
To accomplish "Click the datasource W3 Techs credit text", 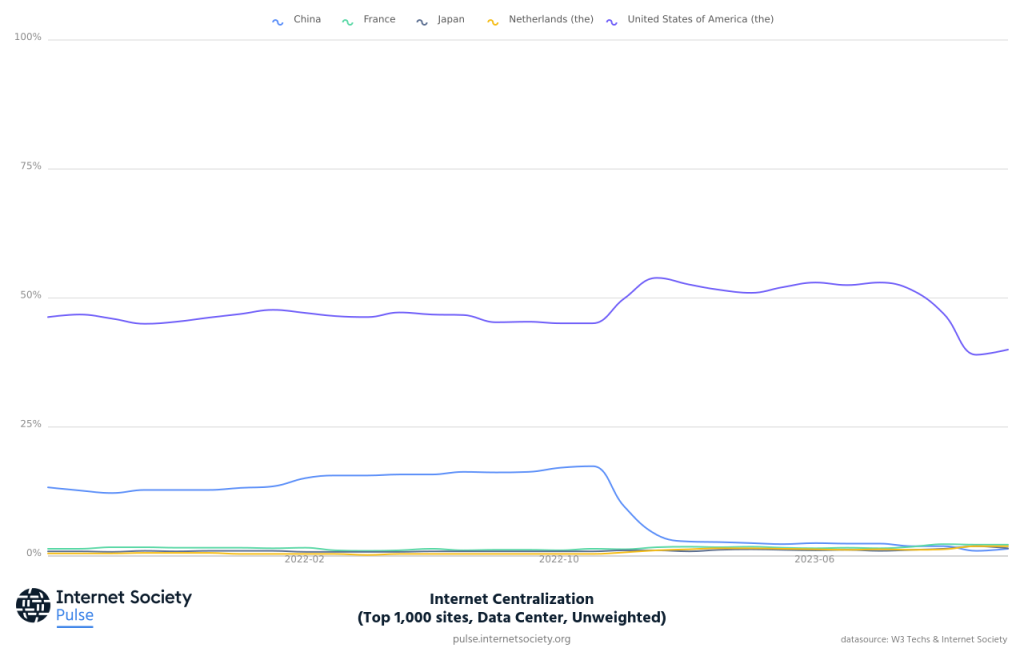I will coord(923,640).
